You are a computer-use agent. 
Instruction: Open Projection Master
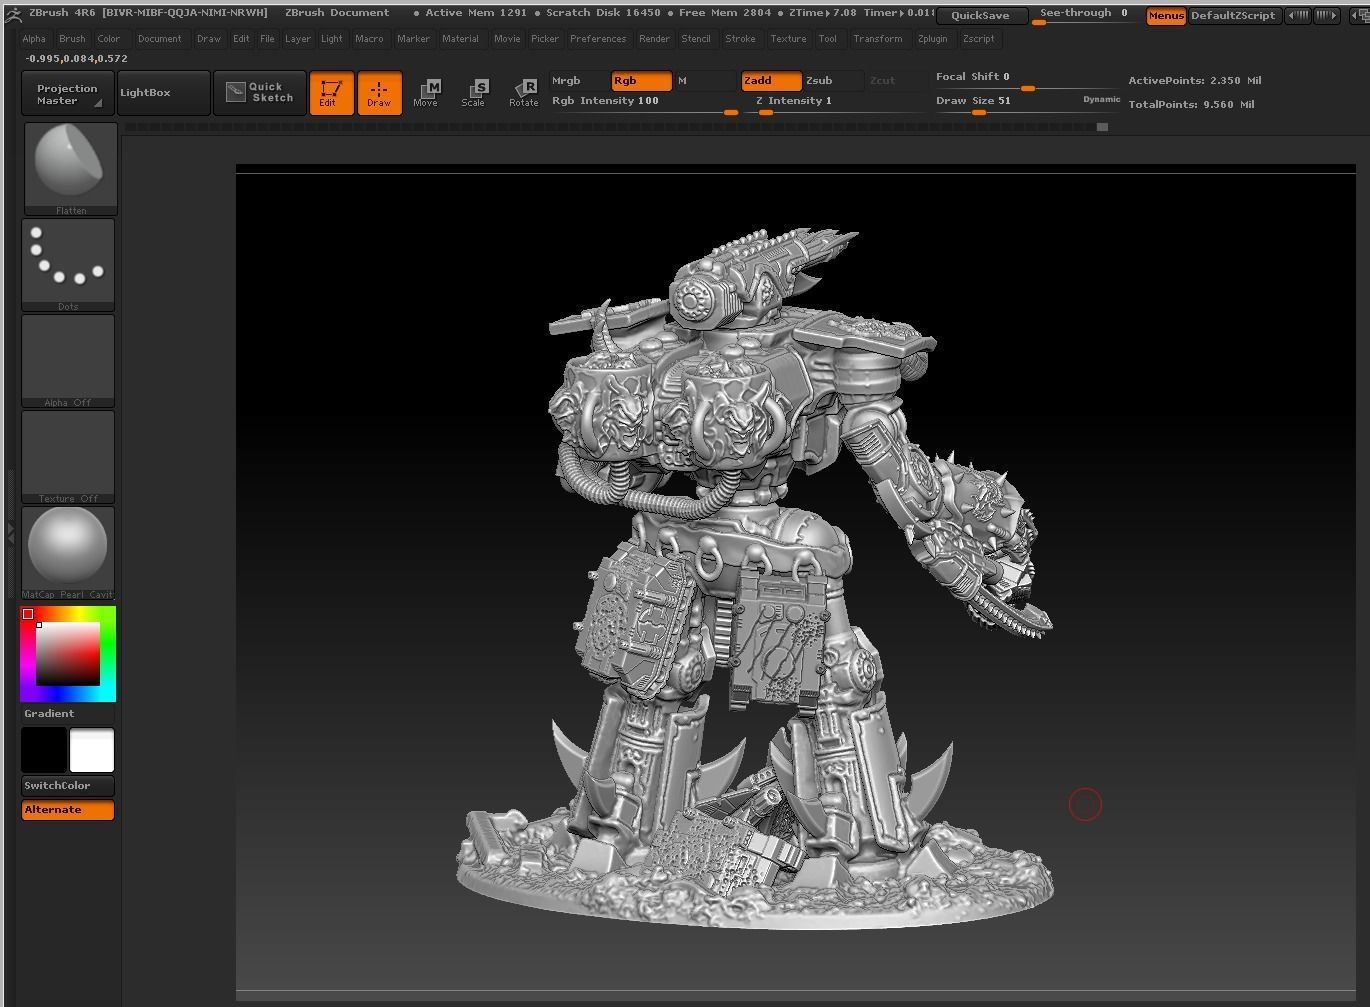[67, 93]
